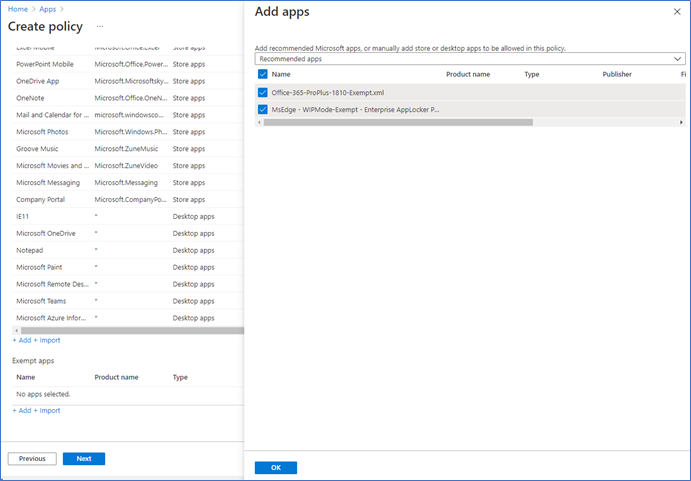Click left arrow of Add apps scrollbar

[259, 122]
